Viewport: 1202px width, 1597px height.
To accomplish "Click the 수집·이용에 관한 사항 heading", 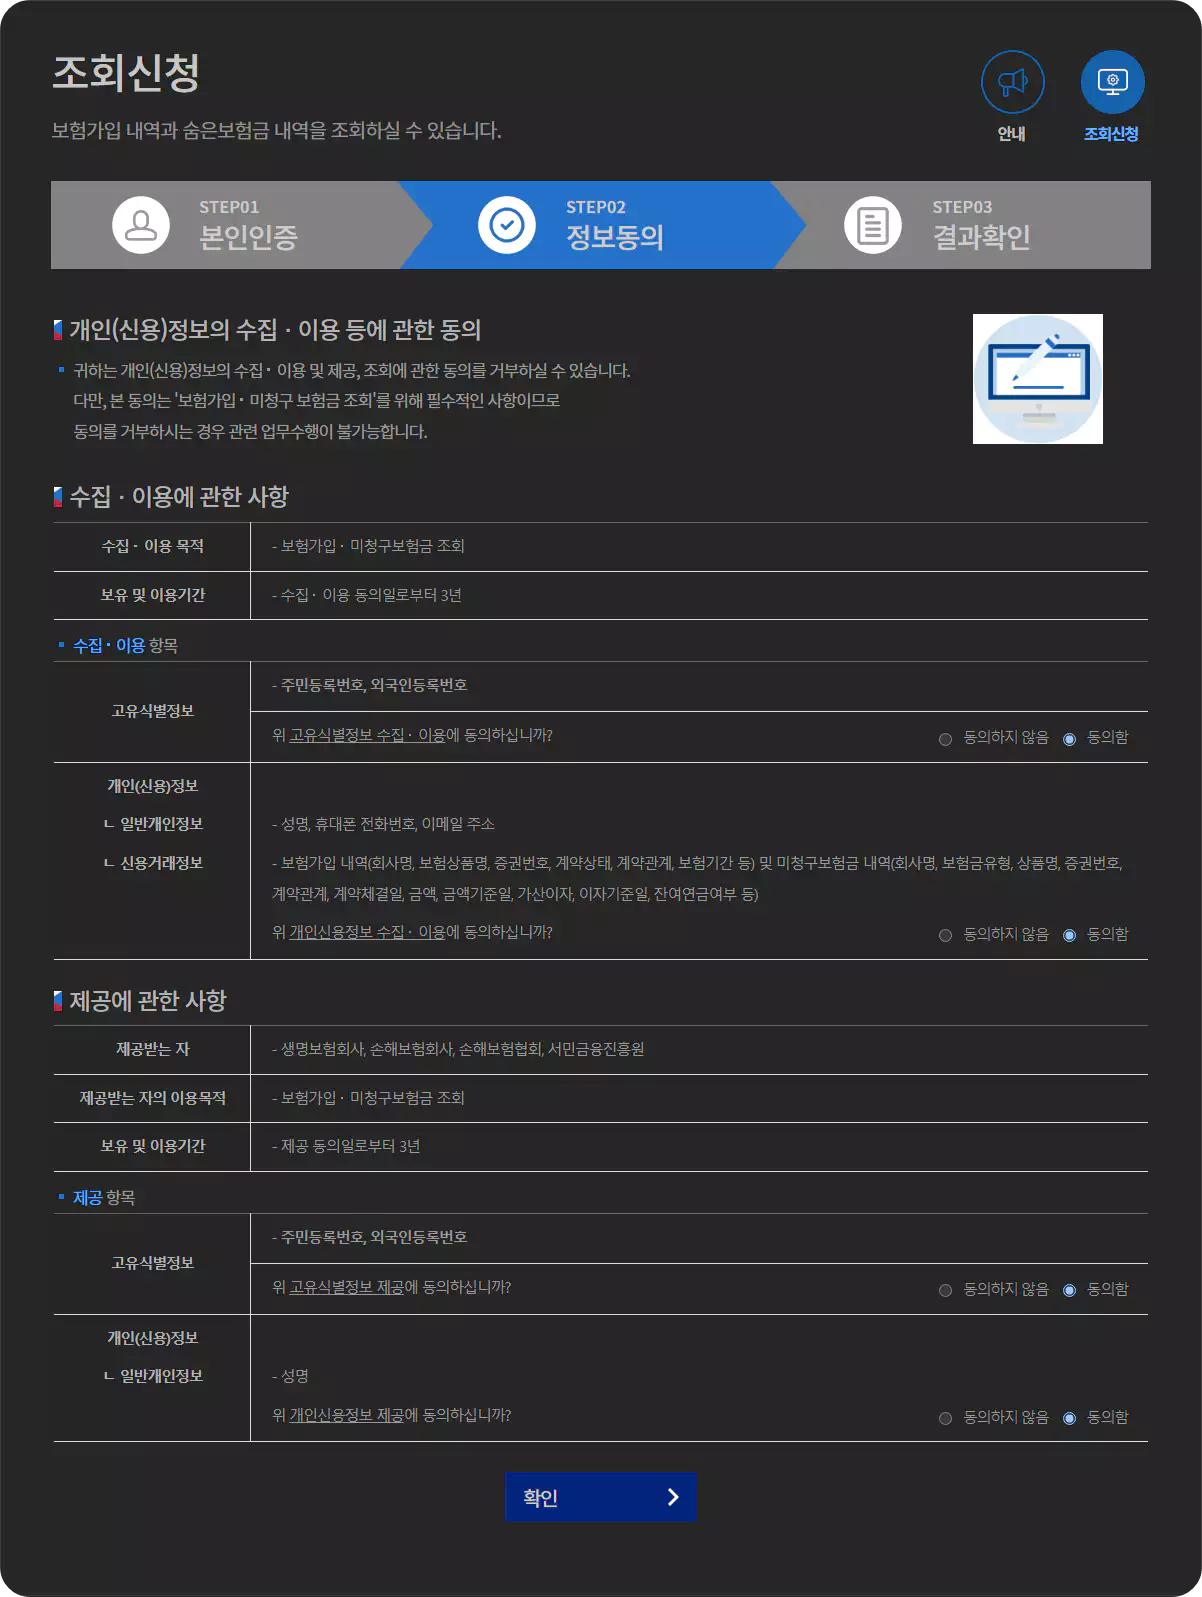I will 179,496.
